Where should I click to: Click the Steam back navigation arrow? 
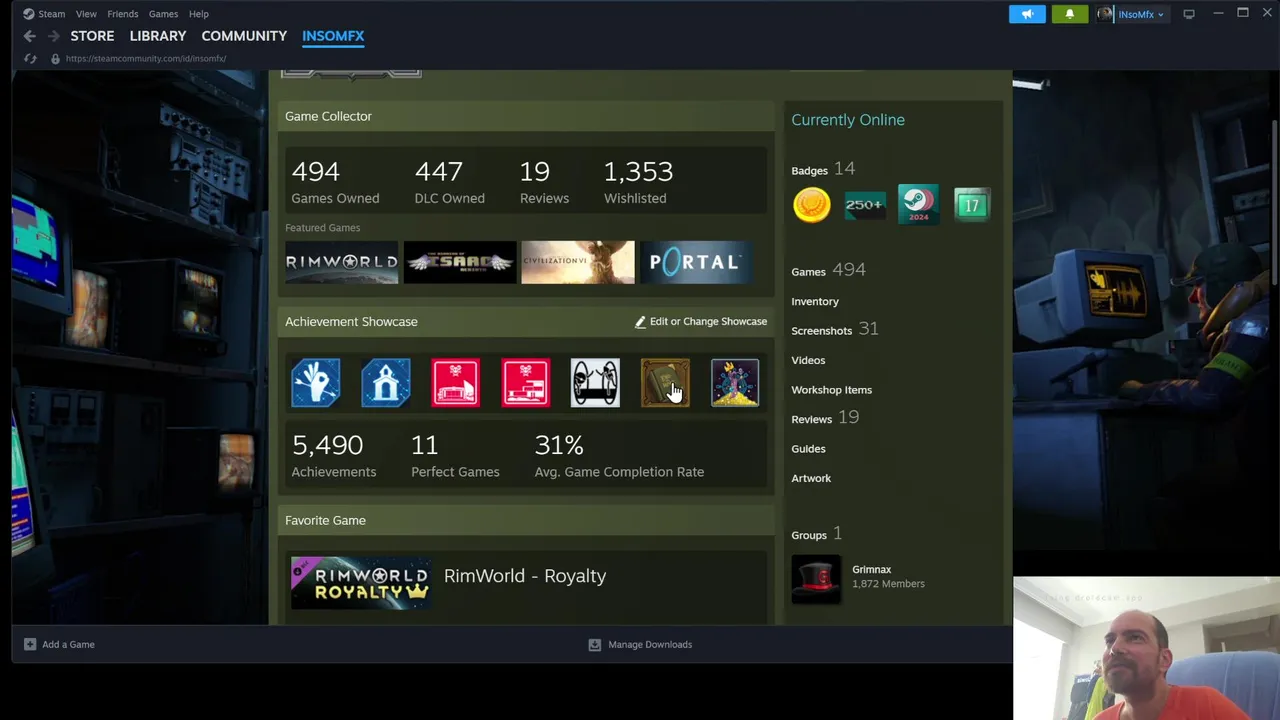click(x=29, y=36)
